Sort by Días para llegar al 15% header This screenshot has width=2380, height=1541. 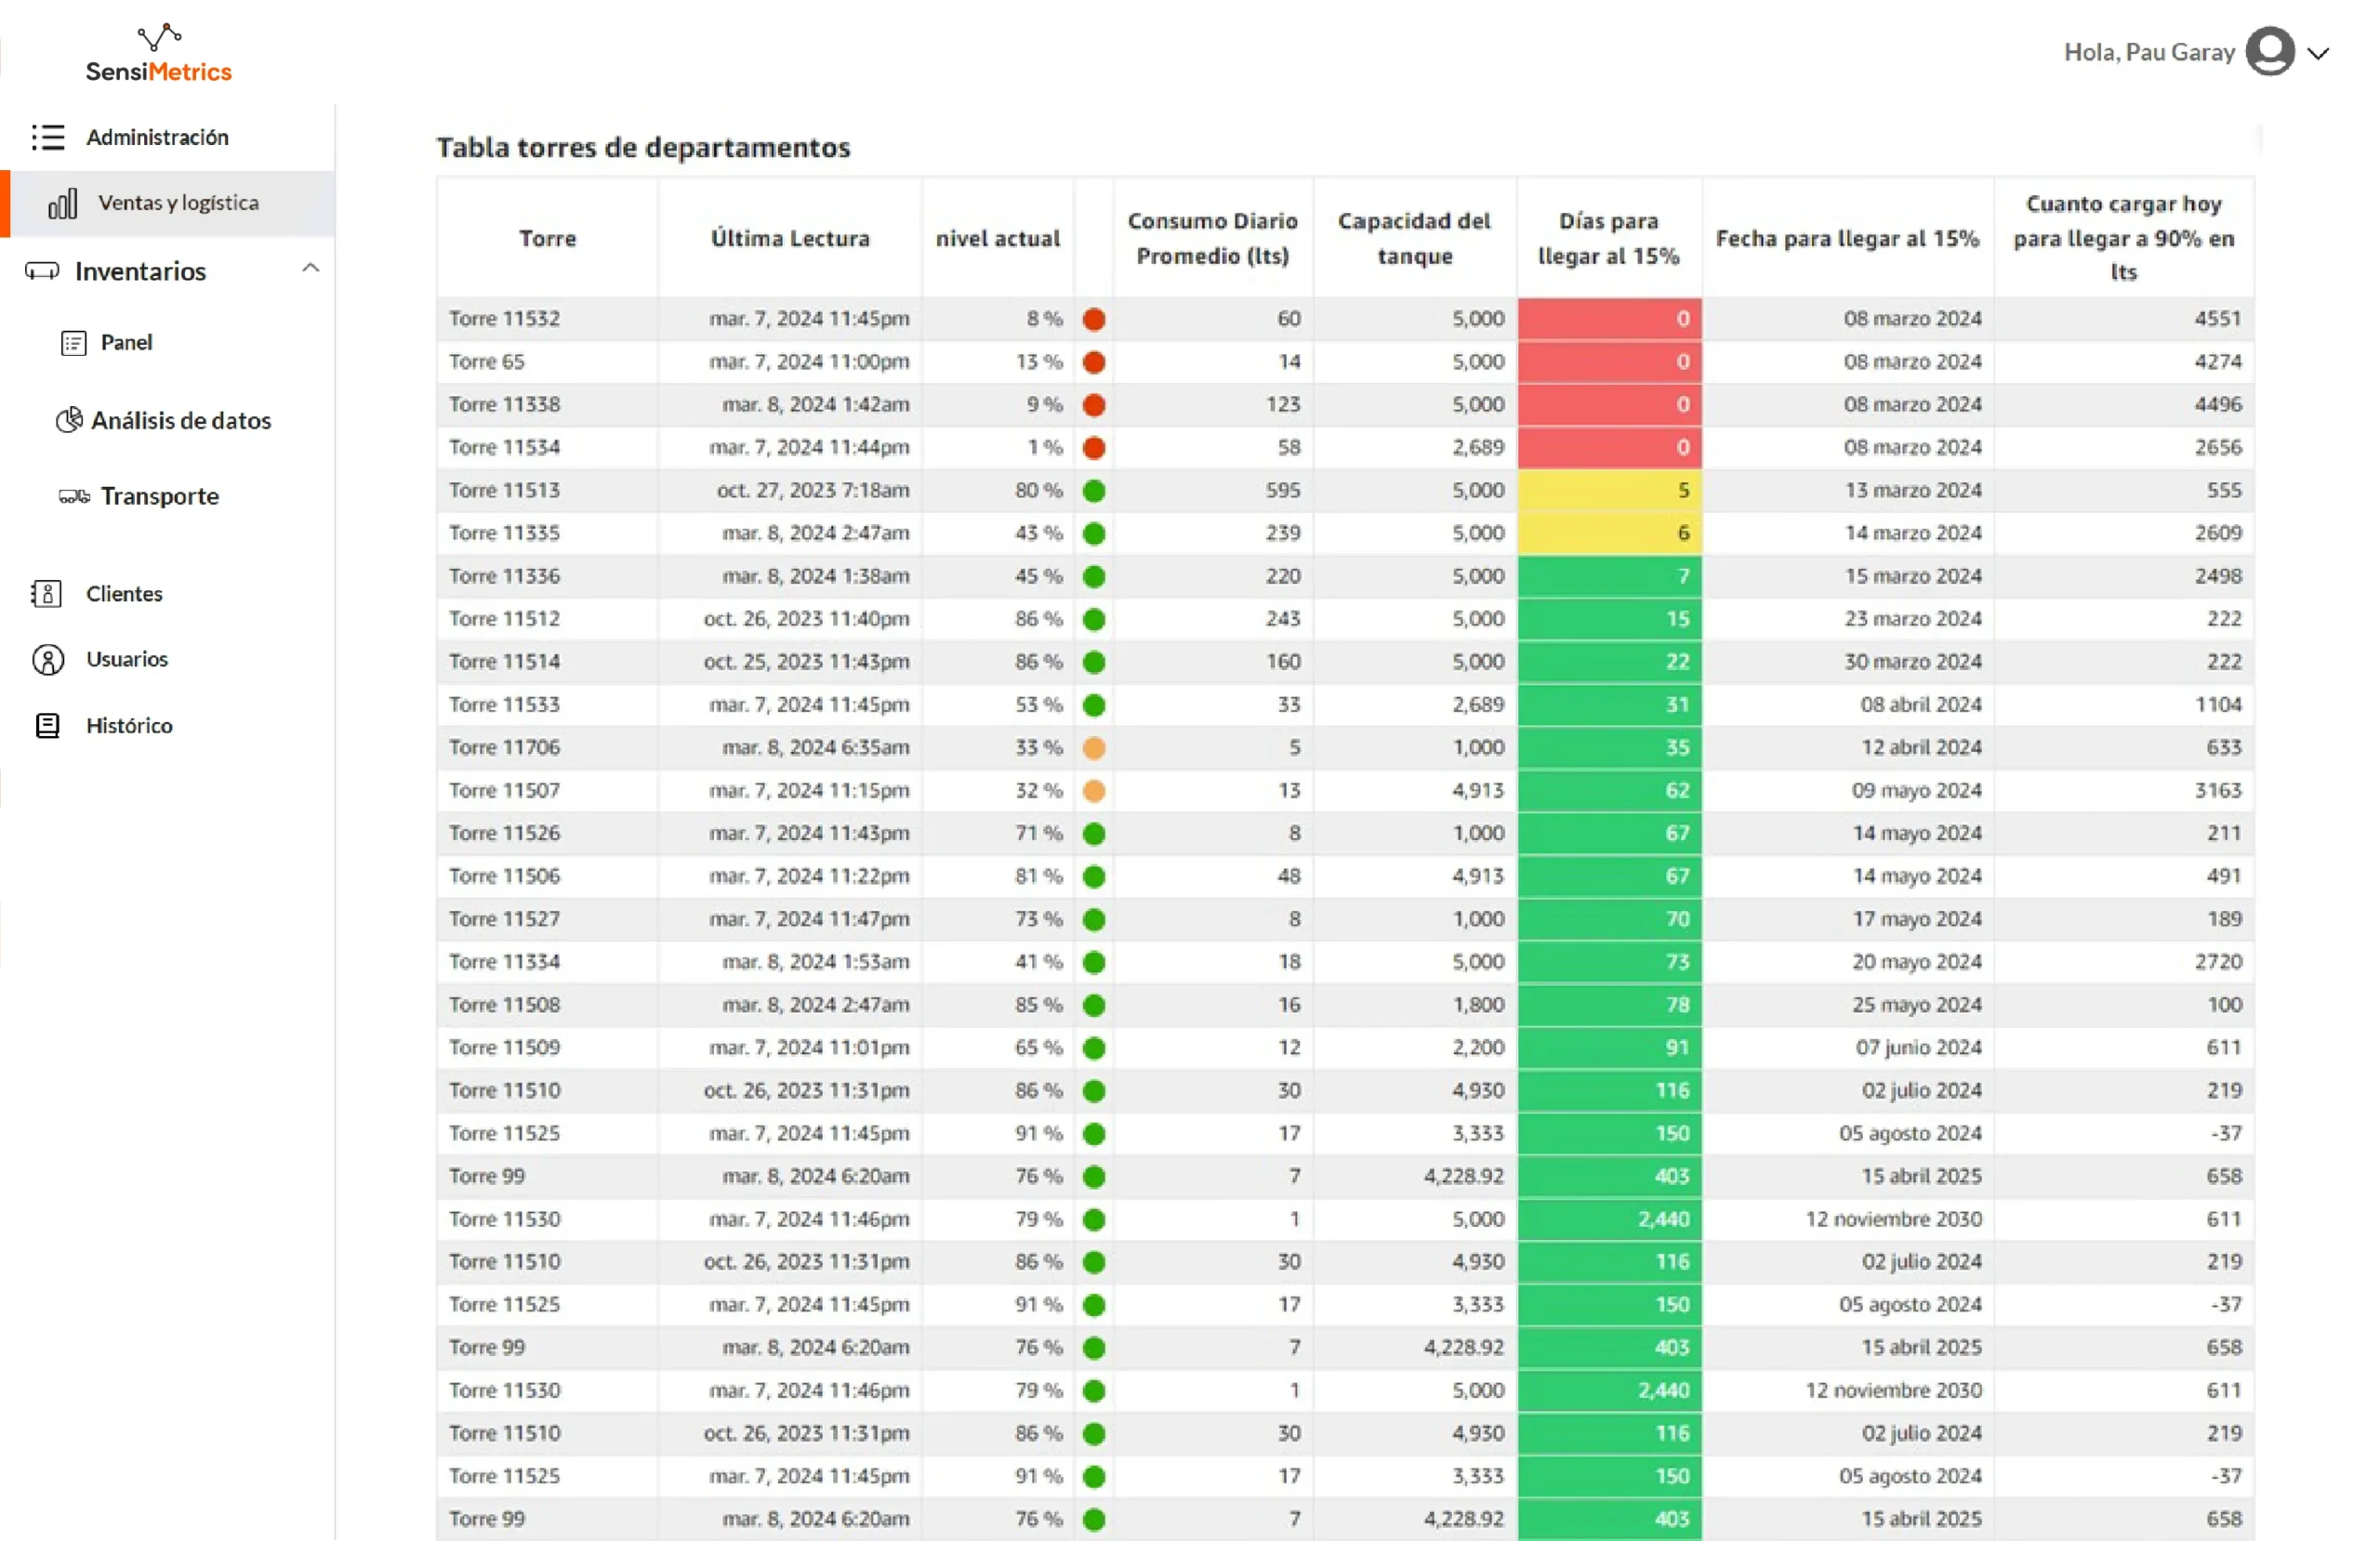1608,238
